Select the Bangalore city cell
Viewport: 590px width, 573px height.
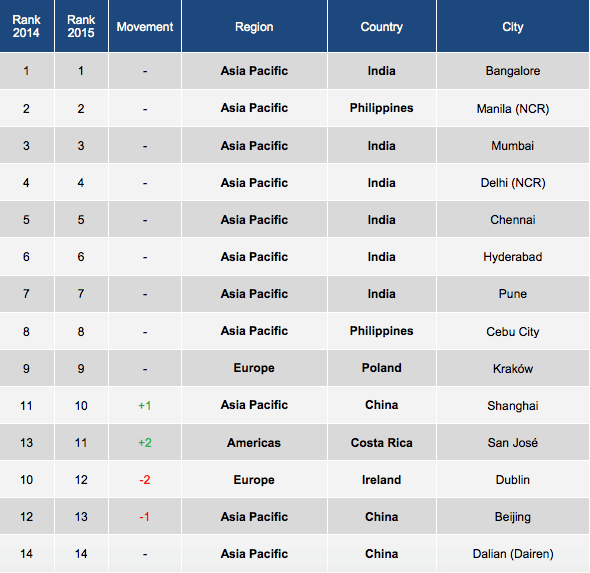pyautogui.click(x=512, y=71)
